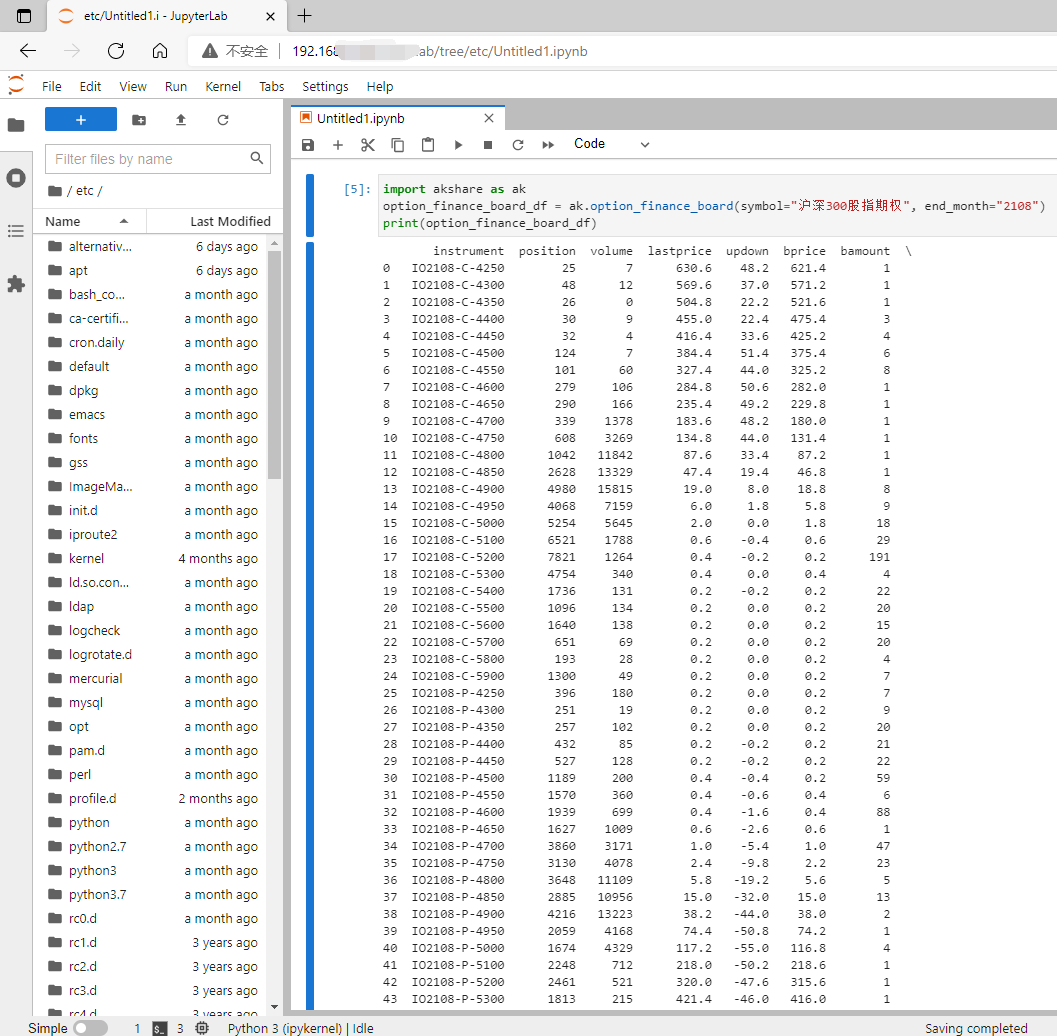This screenshot has width=1057, height=1036.
Task: Restart the kernel icon
Action: click(x=518, y=145)
